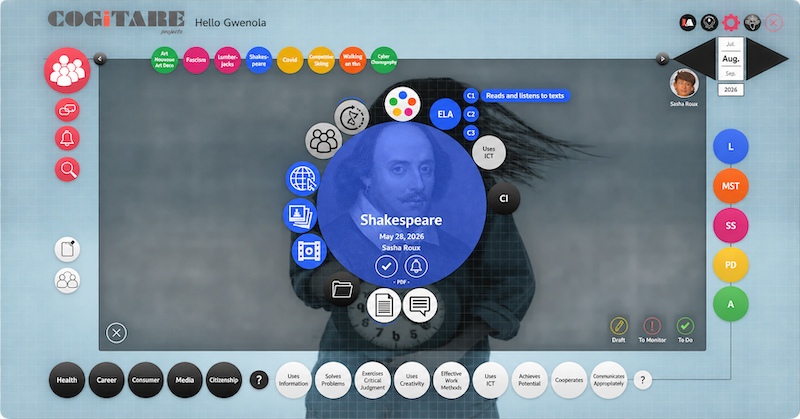This screenshot has height=419, width=800.
Task: Open the red notifications bell in the left sidebar
Action: pos(67,138)
